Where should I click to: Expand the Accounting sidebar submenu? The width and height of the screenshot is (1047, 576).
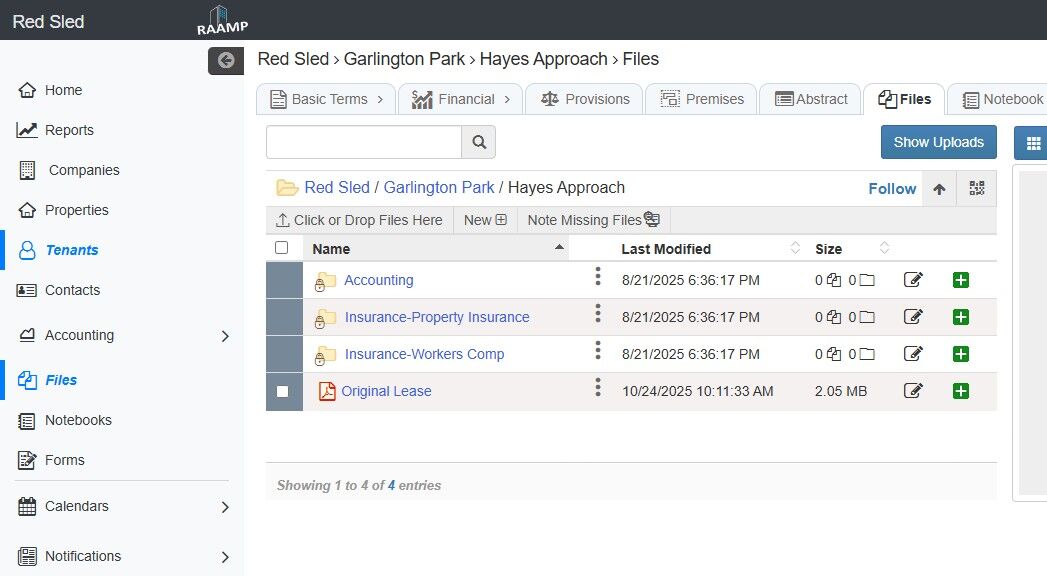225,336
